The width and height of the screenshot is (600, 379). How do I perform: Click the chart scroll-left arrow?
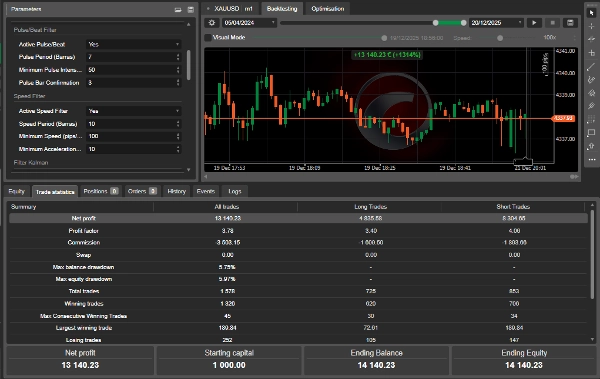pyautogui.click(x=206, y=176)
